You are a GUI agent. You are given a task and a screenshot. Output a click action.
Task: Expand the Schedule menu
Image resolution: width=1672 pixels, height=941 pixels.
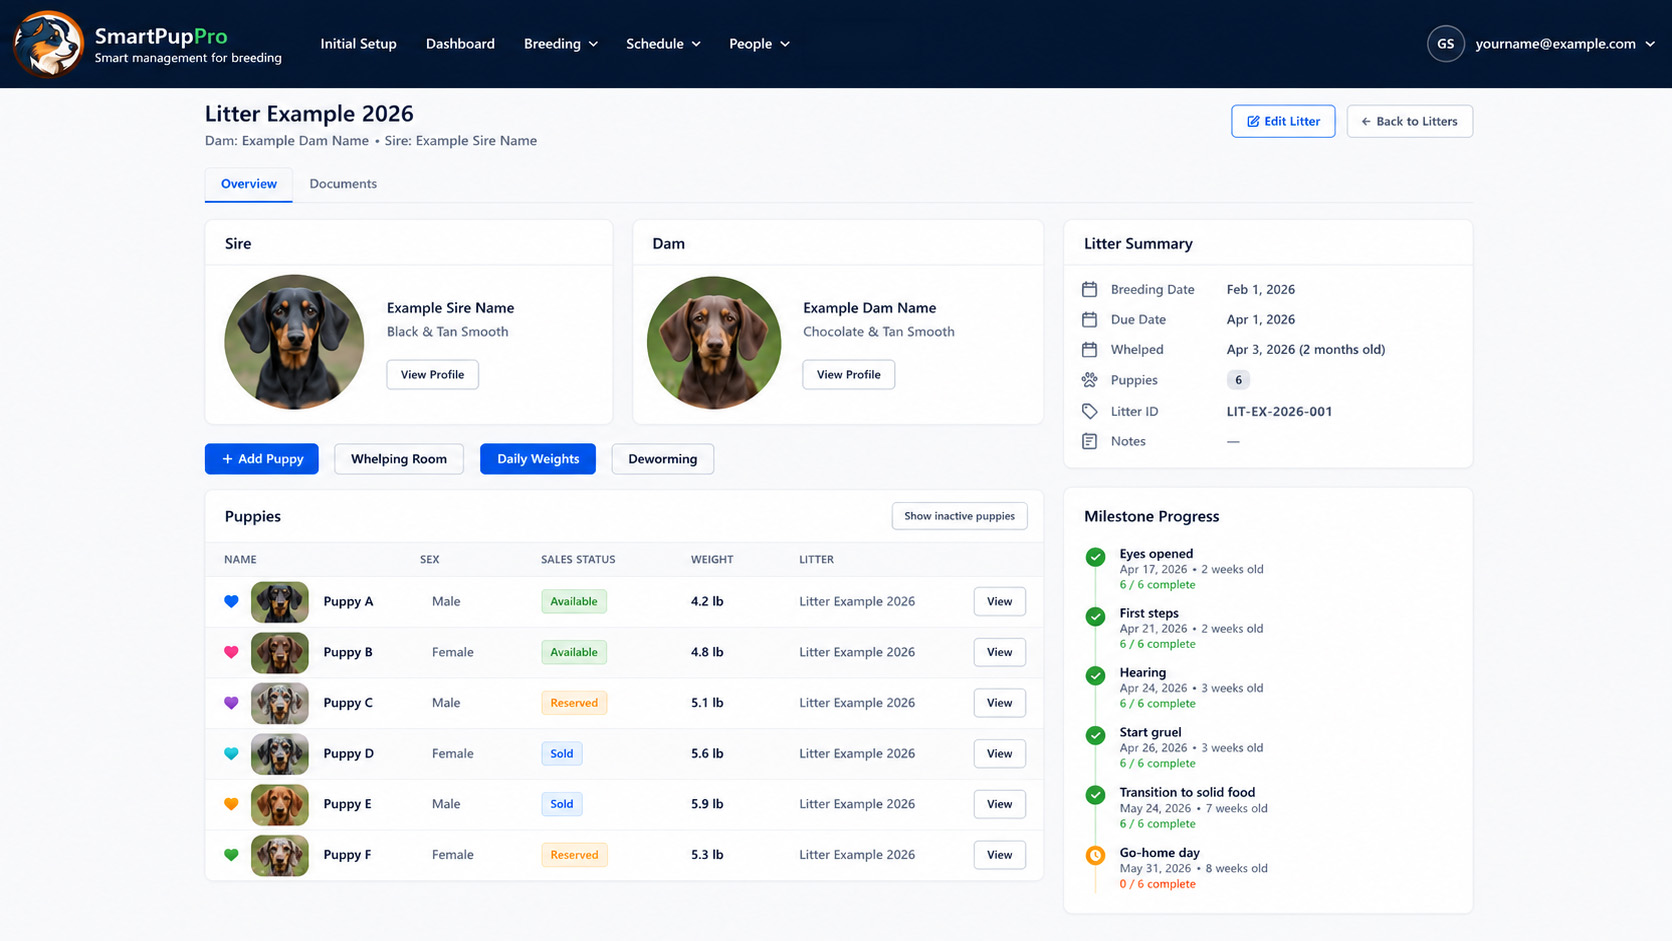663,44
